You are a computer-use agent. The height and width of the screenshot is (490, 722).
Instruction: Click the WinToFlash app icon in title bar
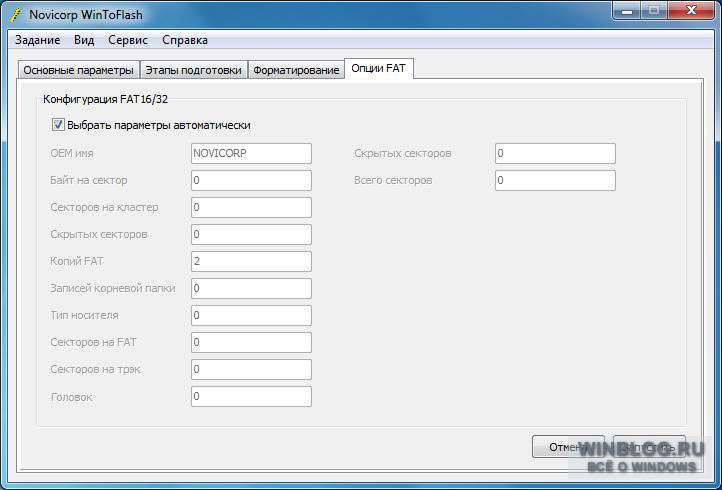pos(16,15)
